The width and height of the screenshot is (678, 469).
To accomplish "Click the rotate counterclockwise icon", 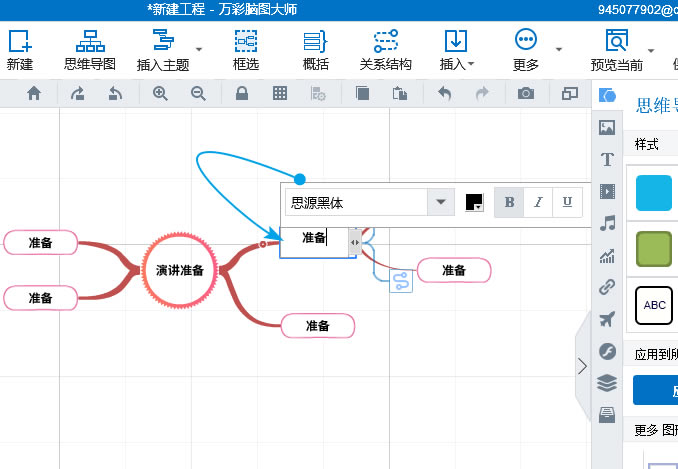I will [115, 93].
